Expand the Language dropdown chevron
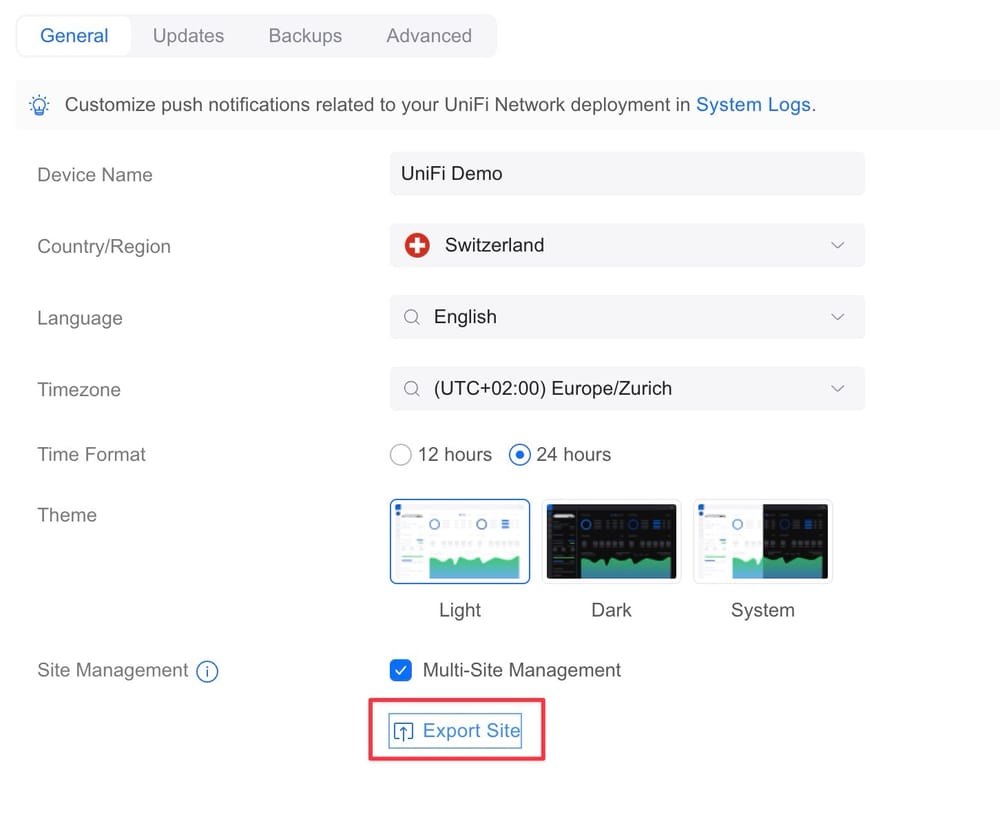The image size is (1000, 813). (x=837, y=317)
